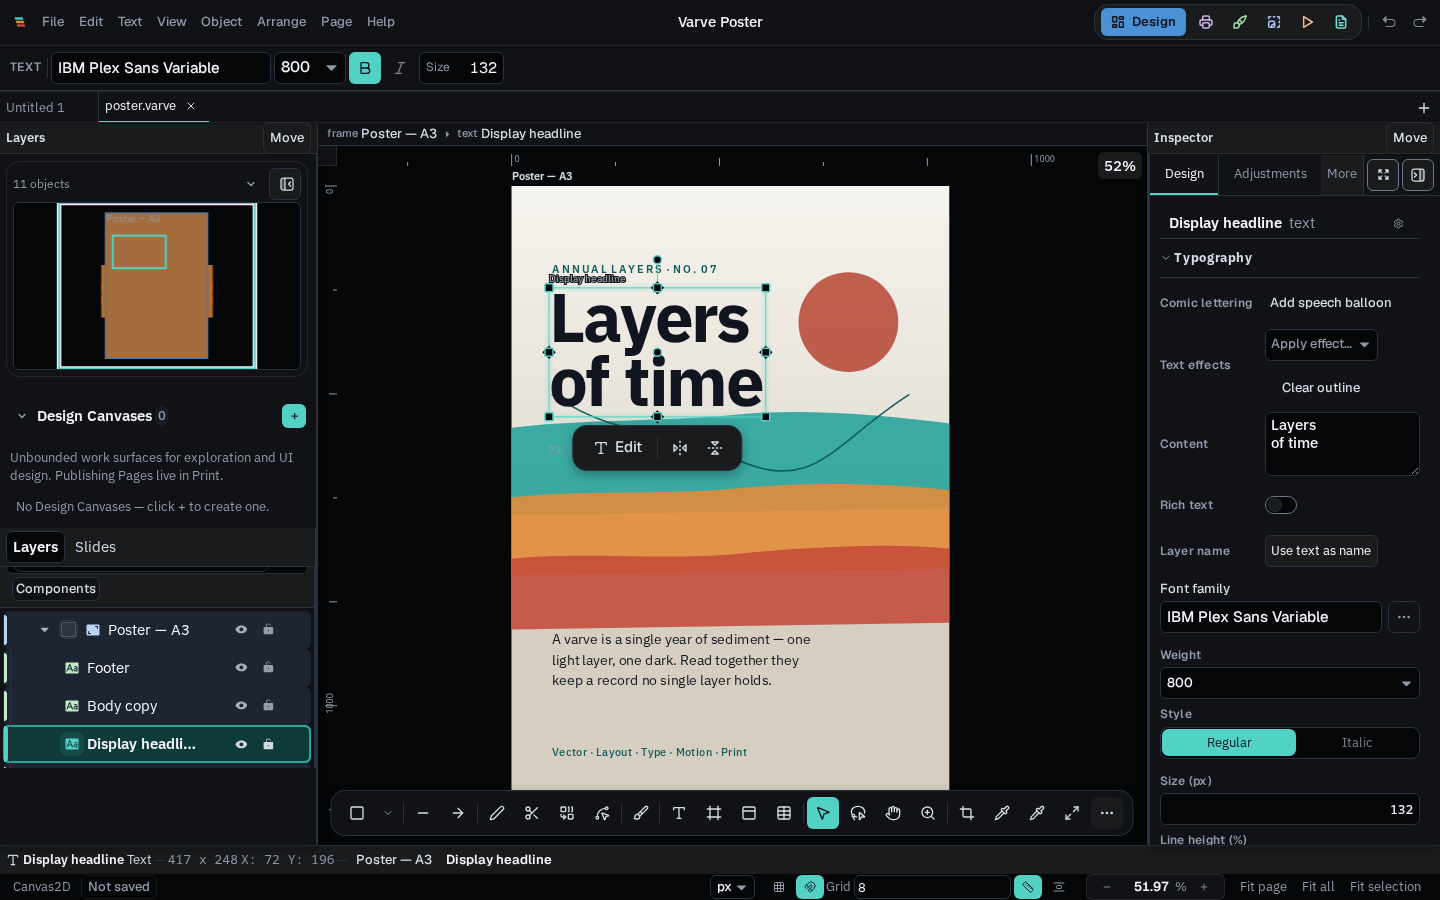
Task: Activate the hand pan tool
Action: pos(893,813)
